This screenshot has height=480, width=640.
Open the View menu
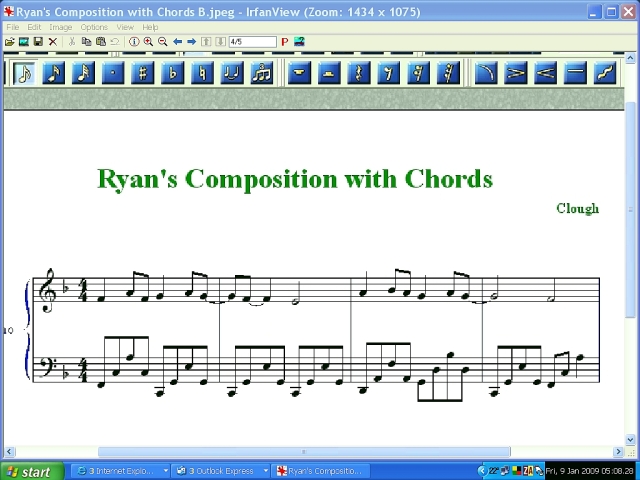coord(124,27)
